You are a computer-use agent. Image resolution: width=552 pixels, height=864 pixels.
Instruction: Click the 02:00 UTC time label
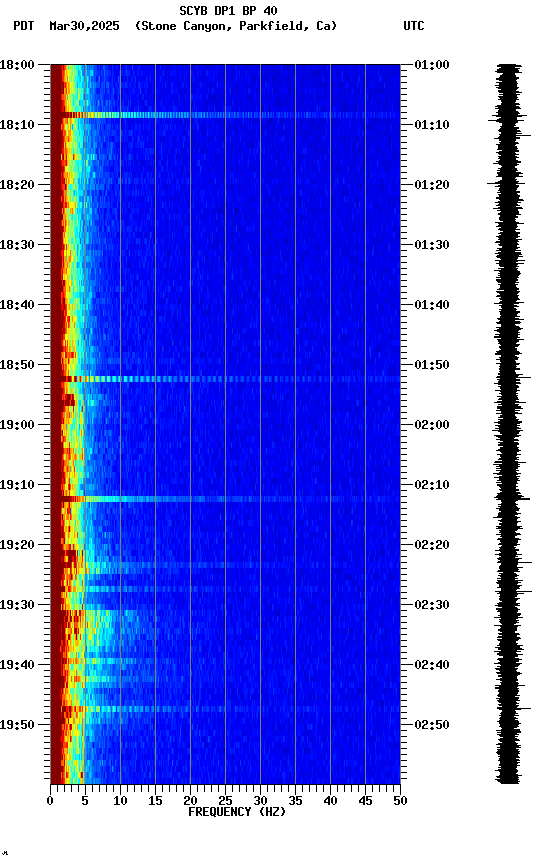click(432, 425)
